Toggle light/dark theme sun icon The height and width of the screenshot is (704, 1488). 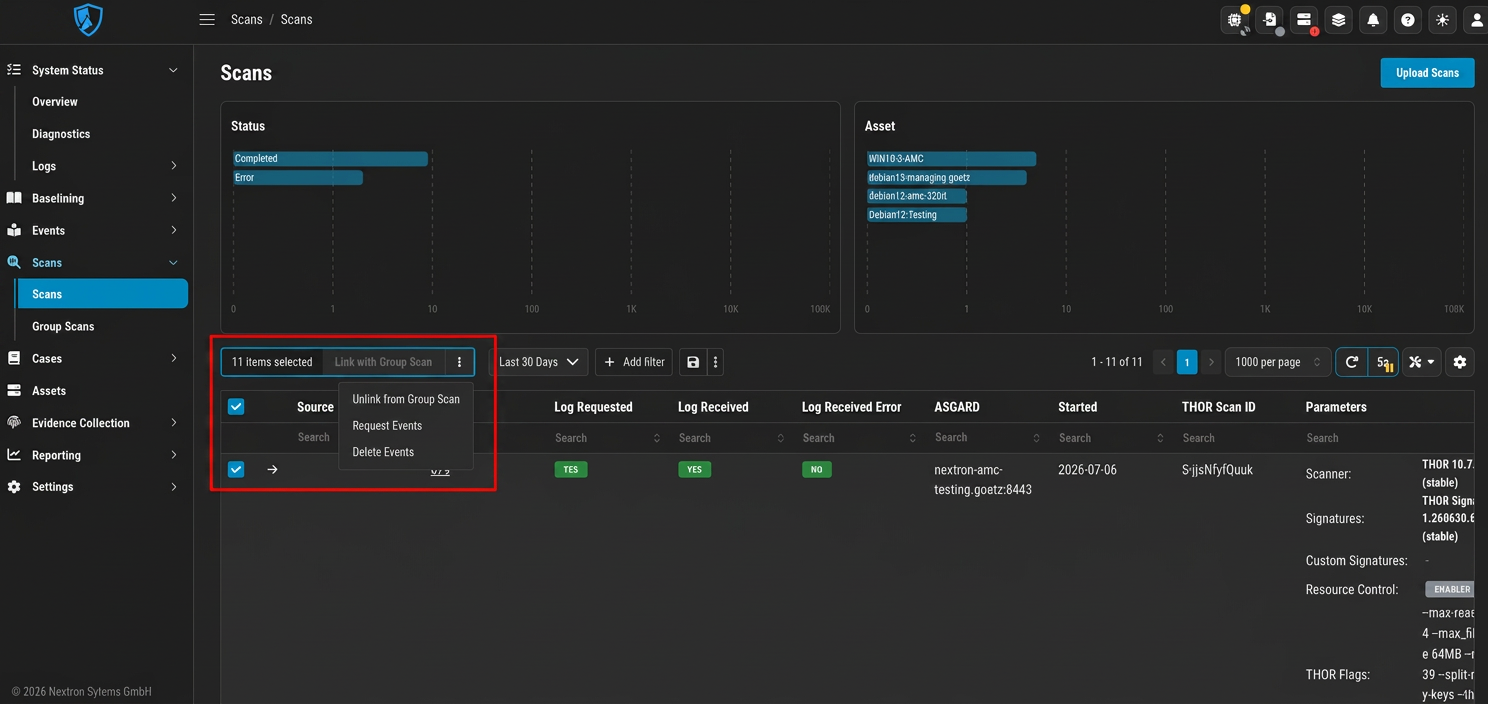click(1442, 19)
